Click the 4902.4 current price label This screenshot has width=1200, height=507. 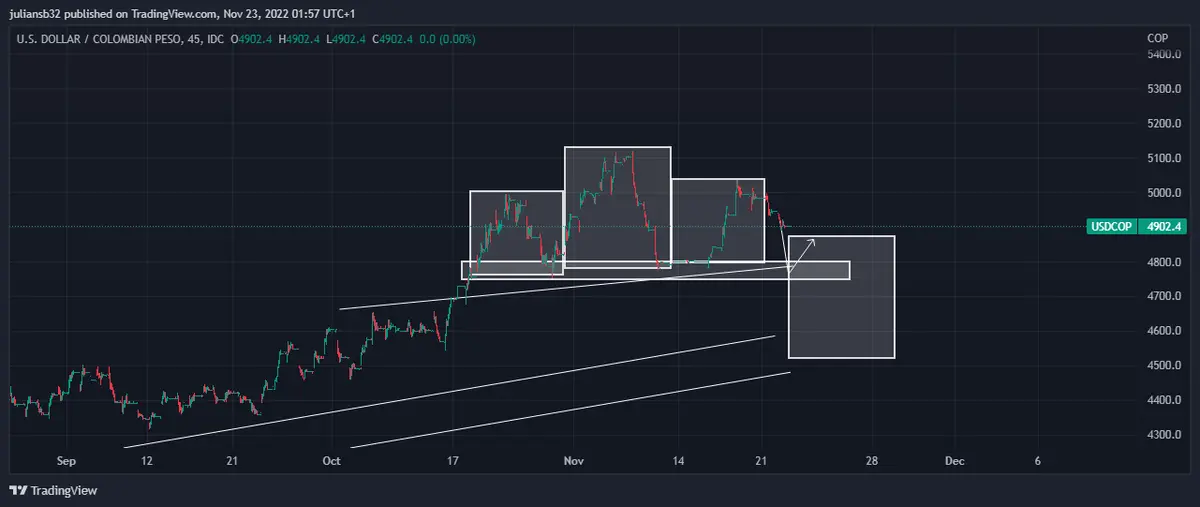[1164, 227]
